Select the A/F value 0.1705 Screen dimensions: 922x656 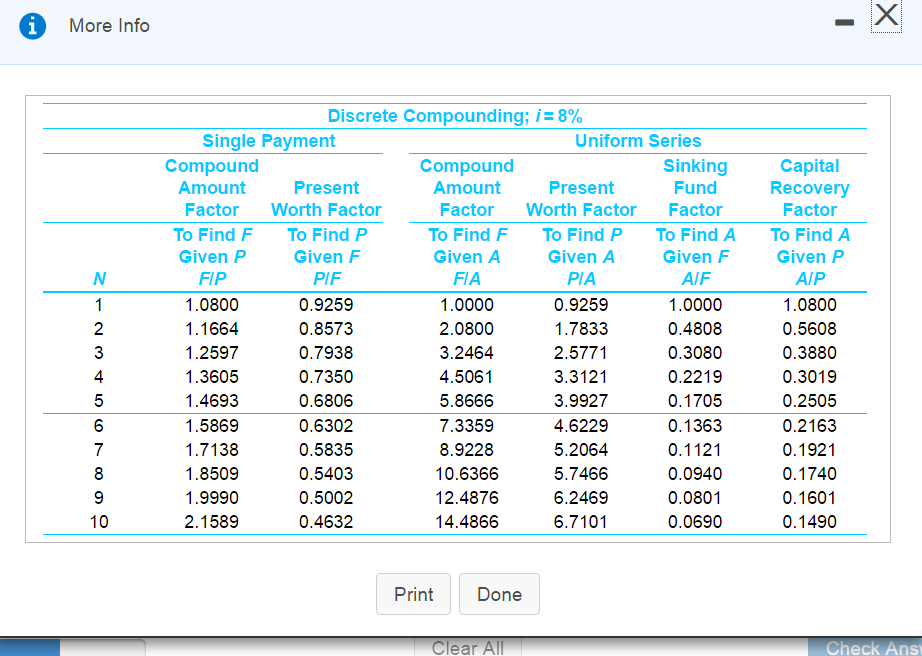[695, 401]
